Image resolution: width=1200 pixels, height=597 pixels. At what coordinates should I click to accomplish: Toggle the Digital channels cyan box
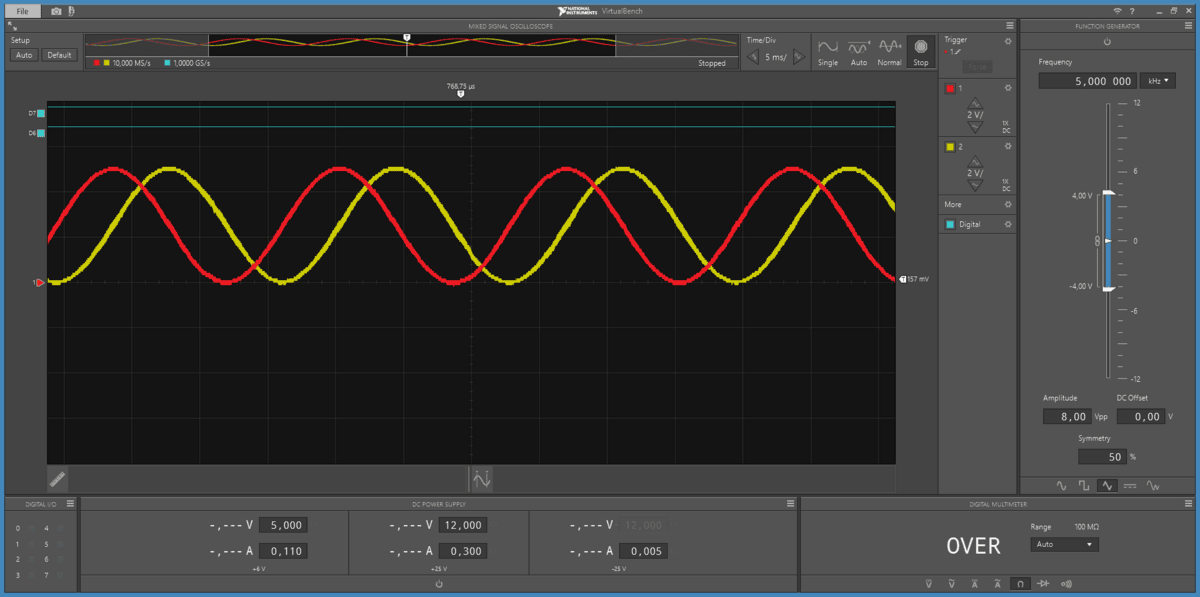950,225
